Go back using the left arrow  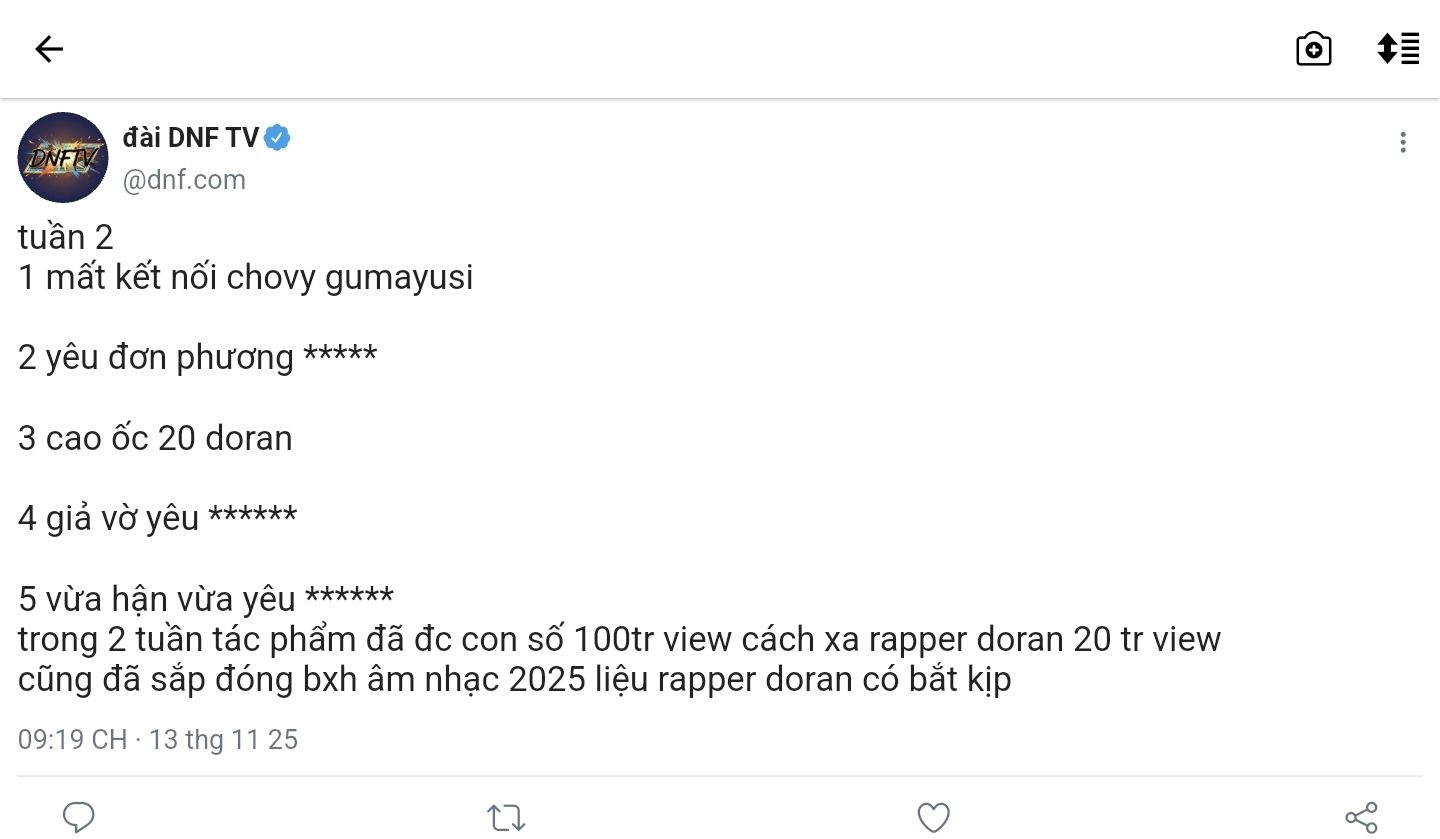[x=49, y=49]
